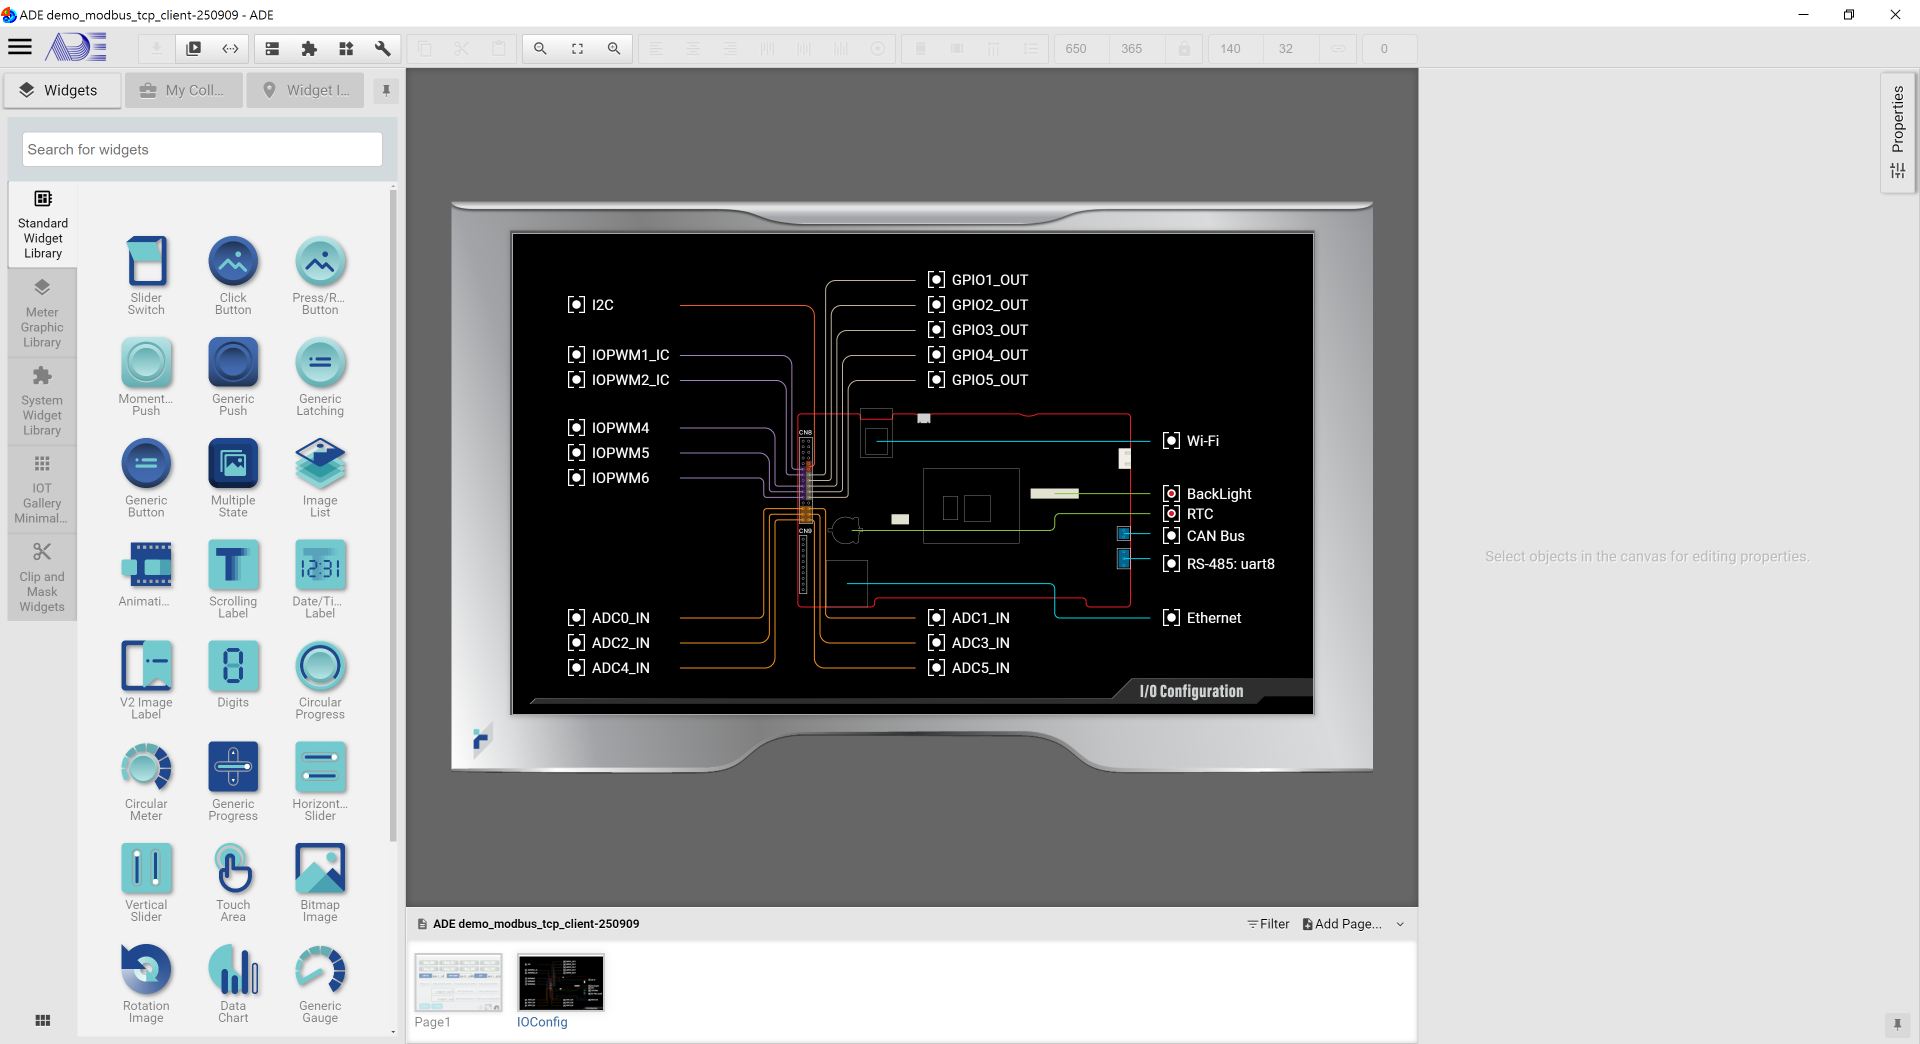
Task: Click the puzzle piece plugin toolbar icon
Action: point(309,48)
